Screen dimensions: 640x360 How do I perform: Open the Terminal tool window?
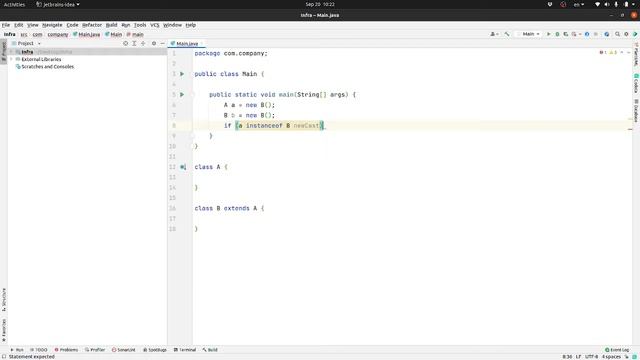(x=185, y=350)
